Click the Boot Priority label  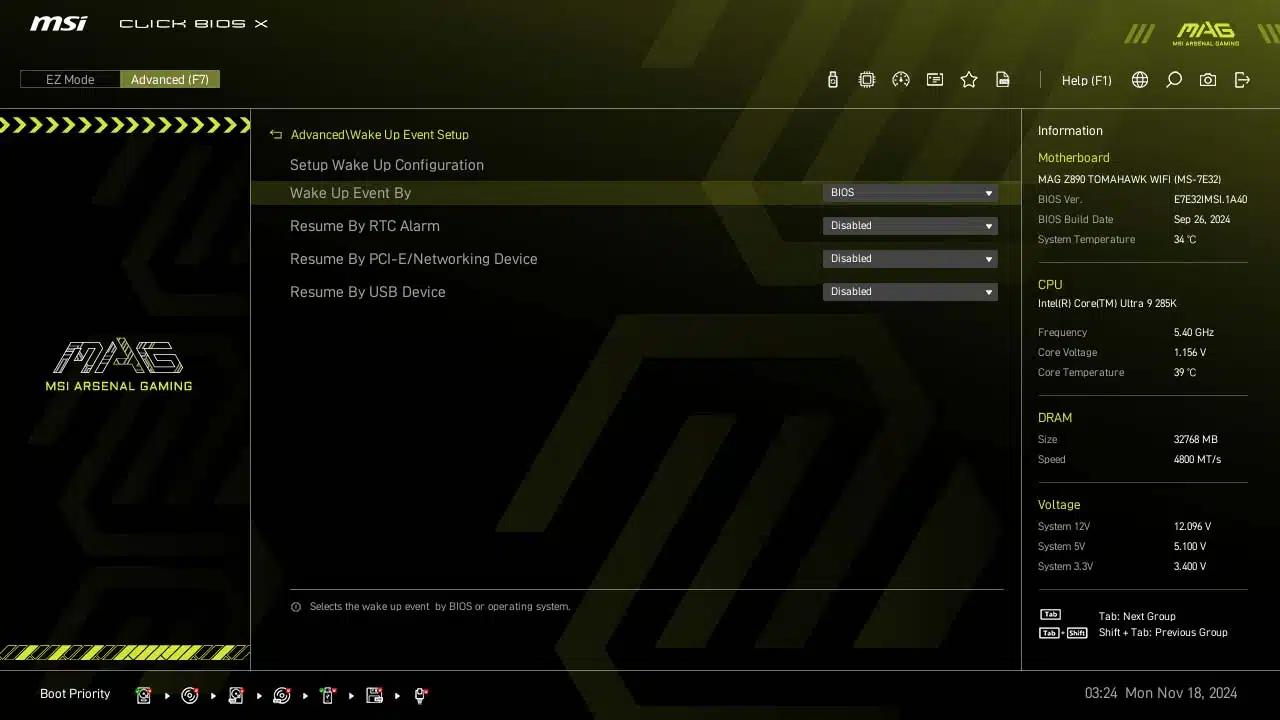pos(75,694)
